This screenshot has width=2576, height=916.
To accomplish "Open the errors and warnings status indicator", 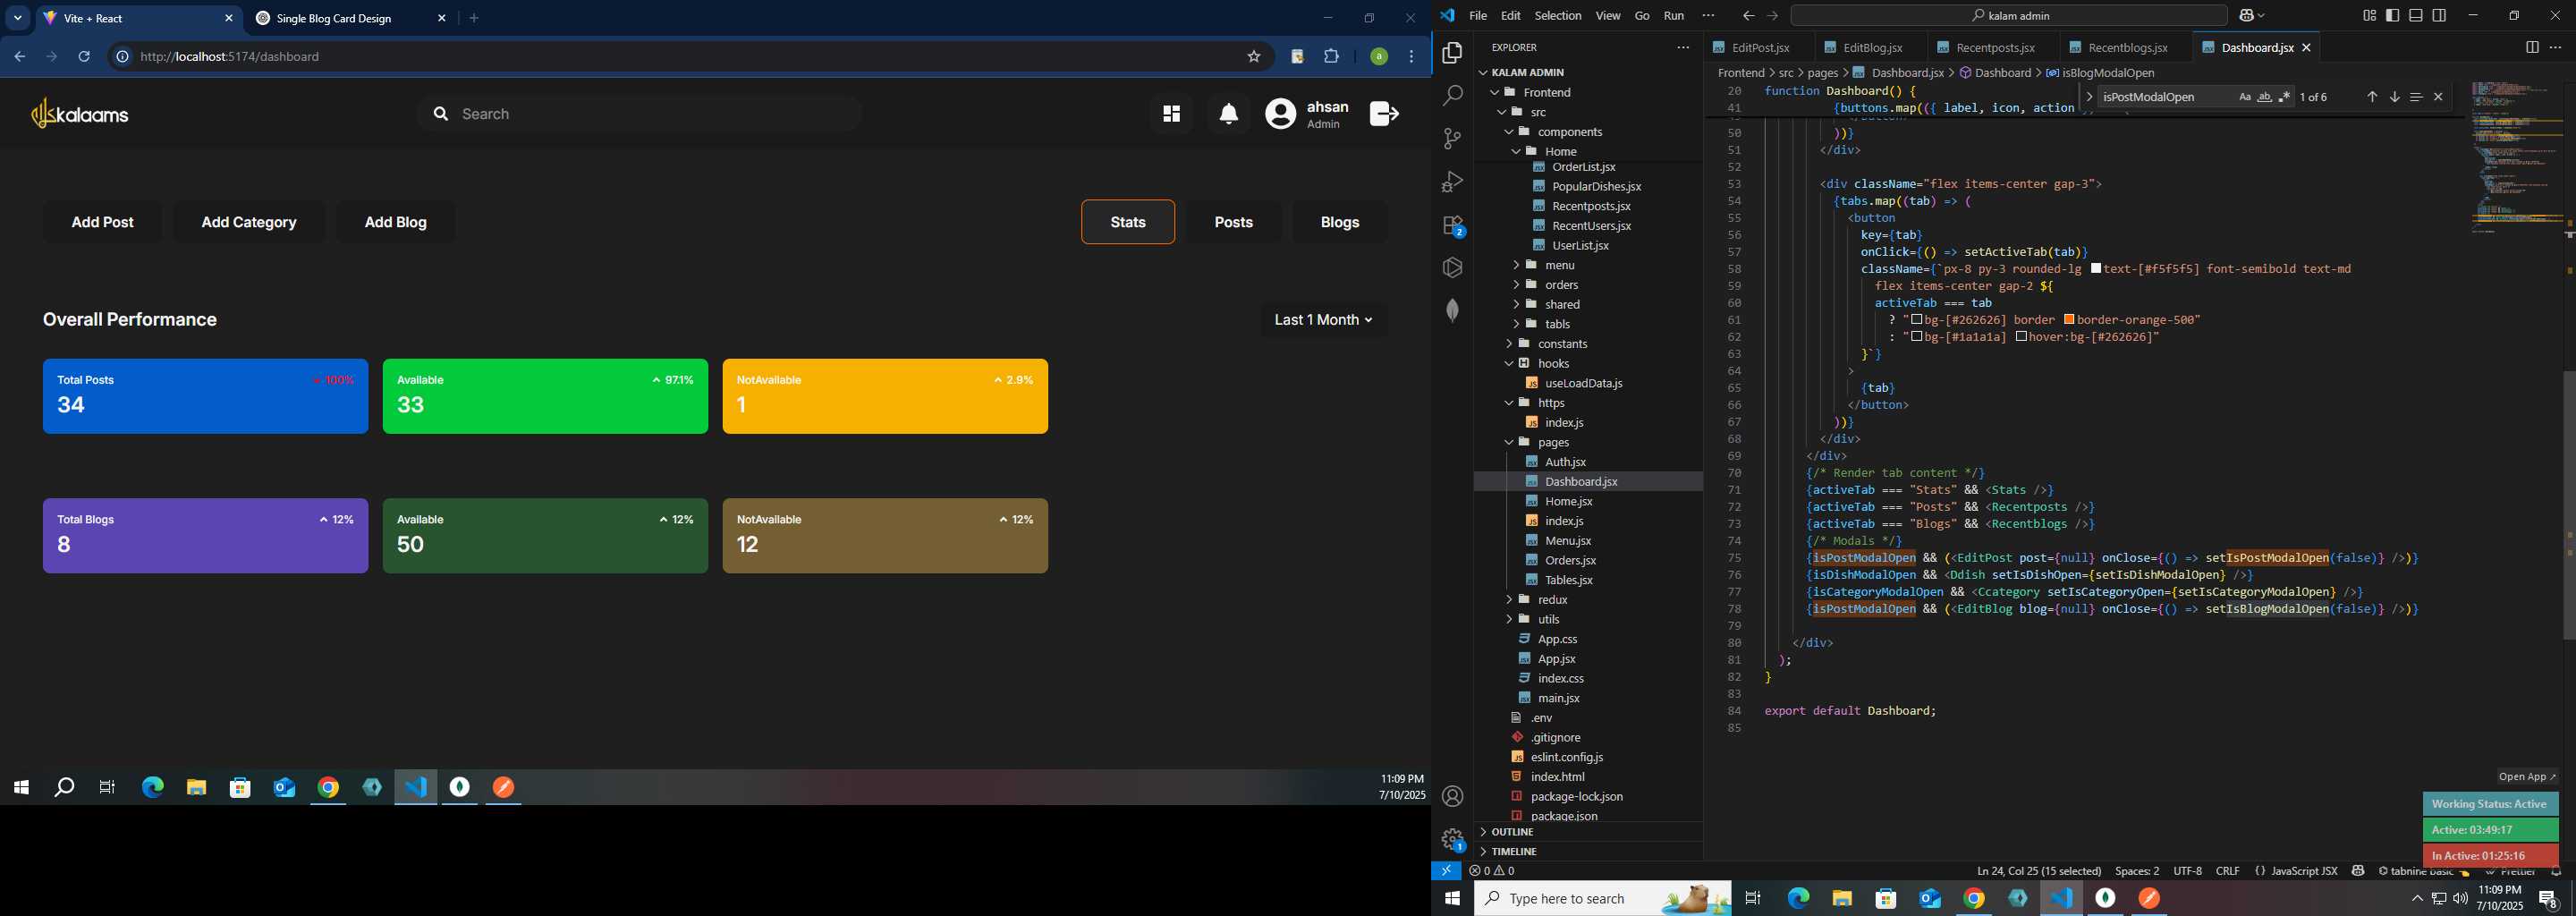I will click(x=1491, y=871).
